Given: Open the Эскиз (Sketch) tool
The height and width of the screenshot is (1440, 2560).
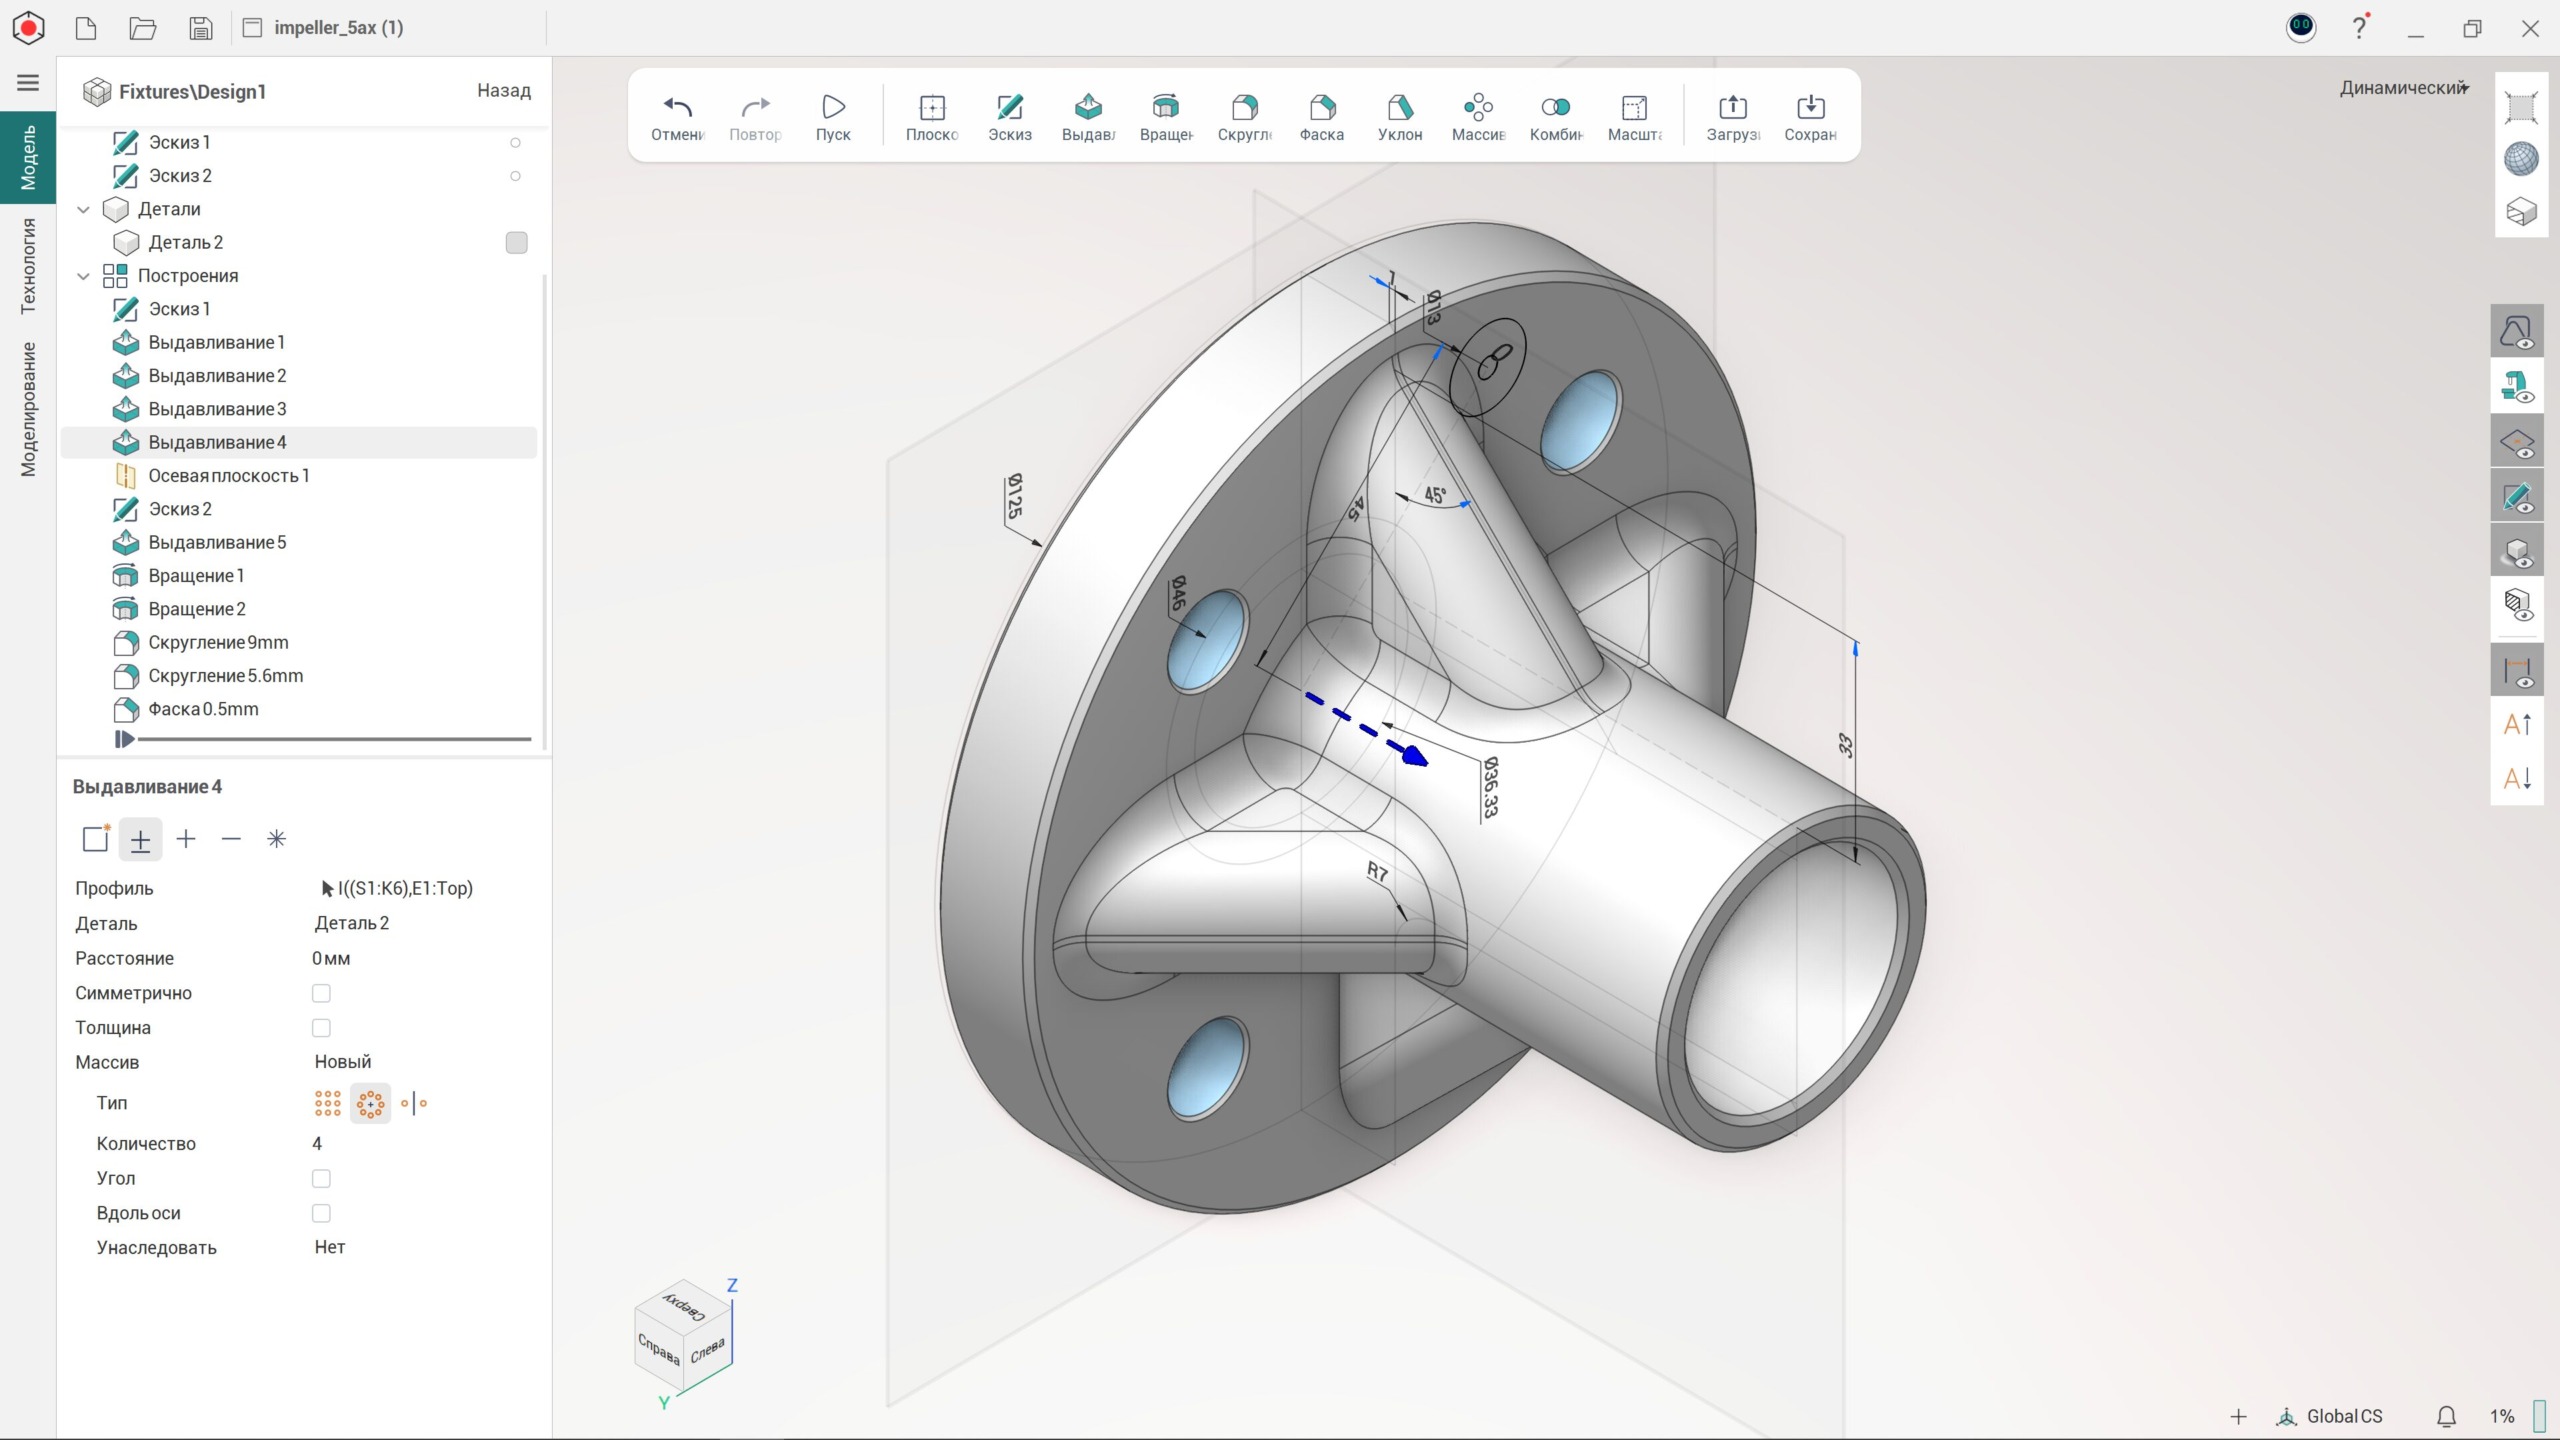Looking at the screenshot, I should coord(1010,108).
